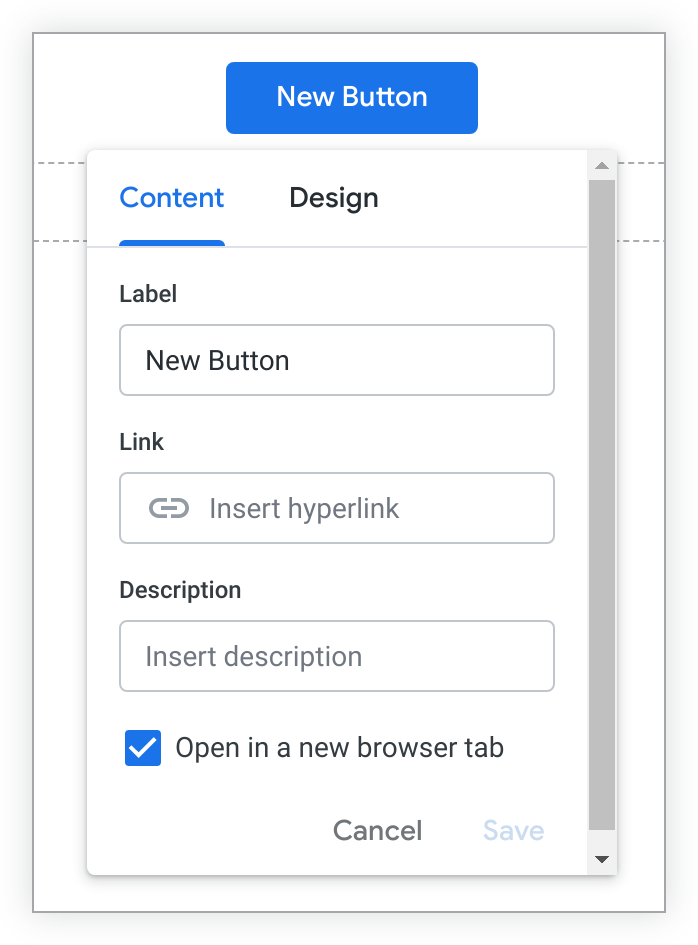Click the dialog's vertical scrollbar thumb

[602, 500]
